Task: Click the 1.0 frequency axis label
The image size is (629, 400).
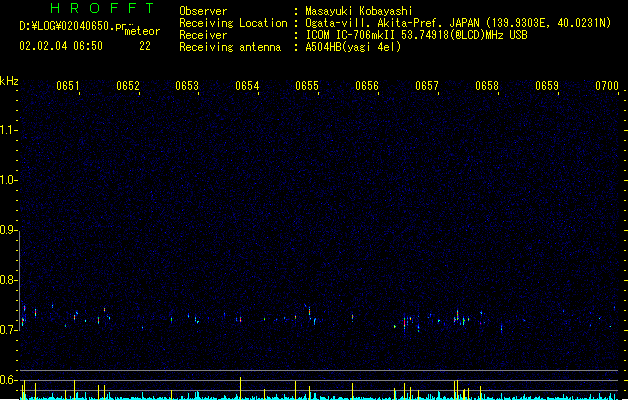Action: (8, 180)
